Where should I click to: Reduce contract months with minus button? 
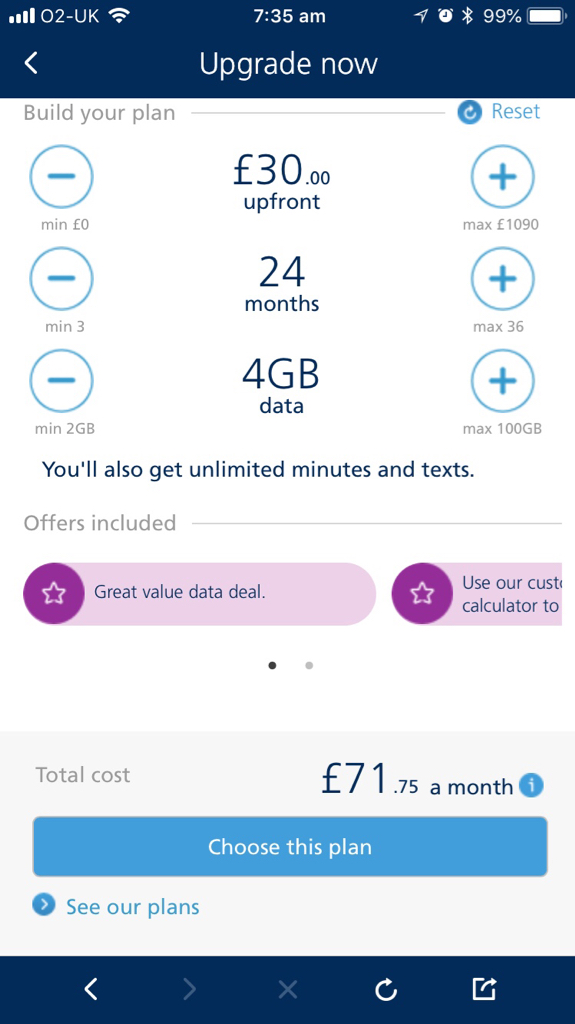click(x=61, y=278)
